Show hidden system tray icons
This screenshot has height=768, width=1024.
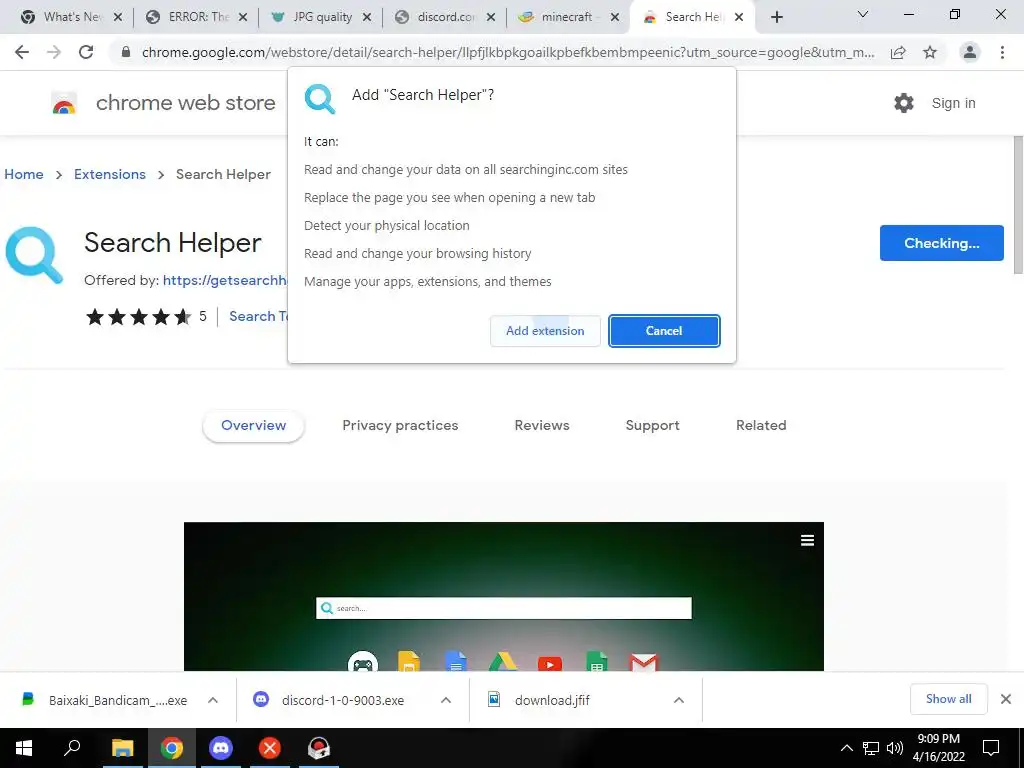[846, 748]
